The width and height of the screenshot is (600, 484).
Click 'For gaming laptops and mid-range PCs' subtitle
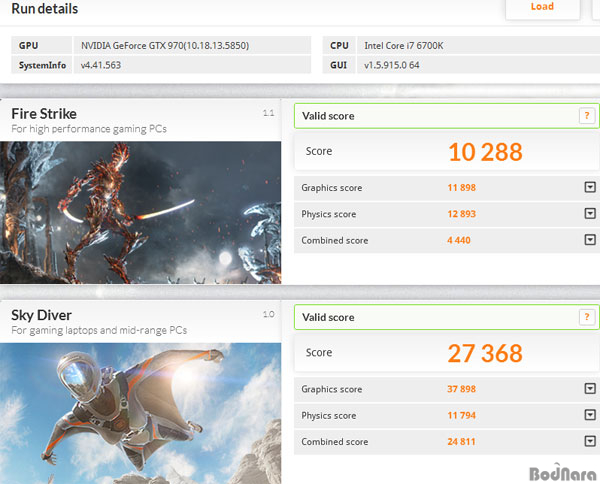pos(99,330)
